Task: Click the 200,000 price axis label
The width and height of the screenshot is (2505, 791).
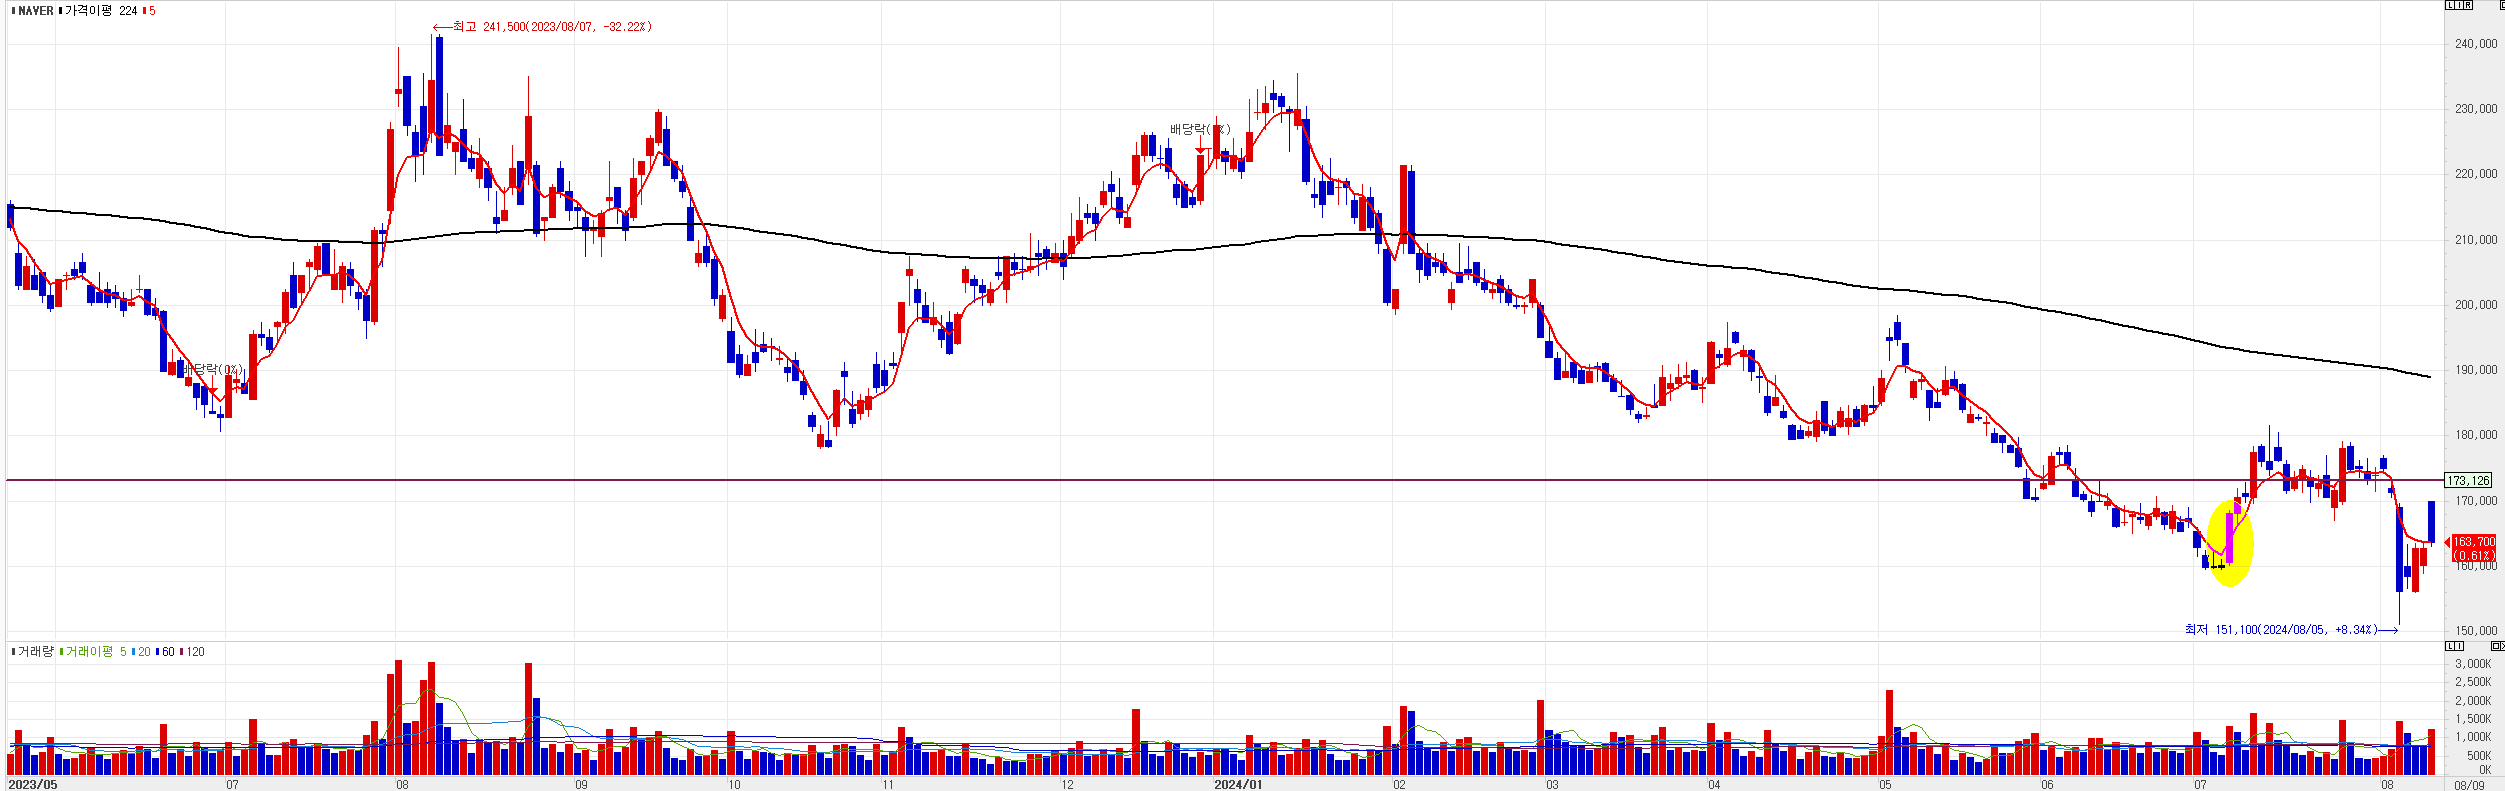Action: pyautogui.click(x=2476, y=305)
